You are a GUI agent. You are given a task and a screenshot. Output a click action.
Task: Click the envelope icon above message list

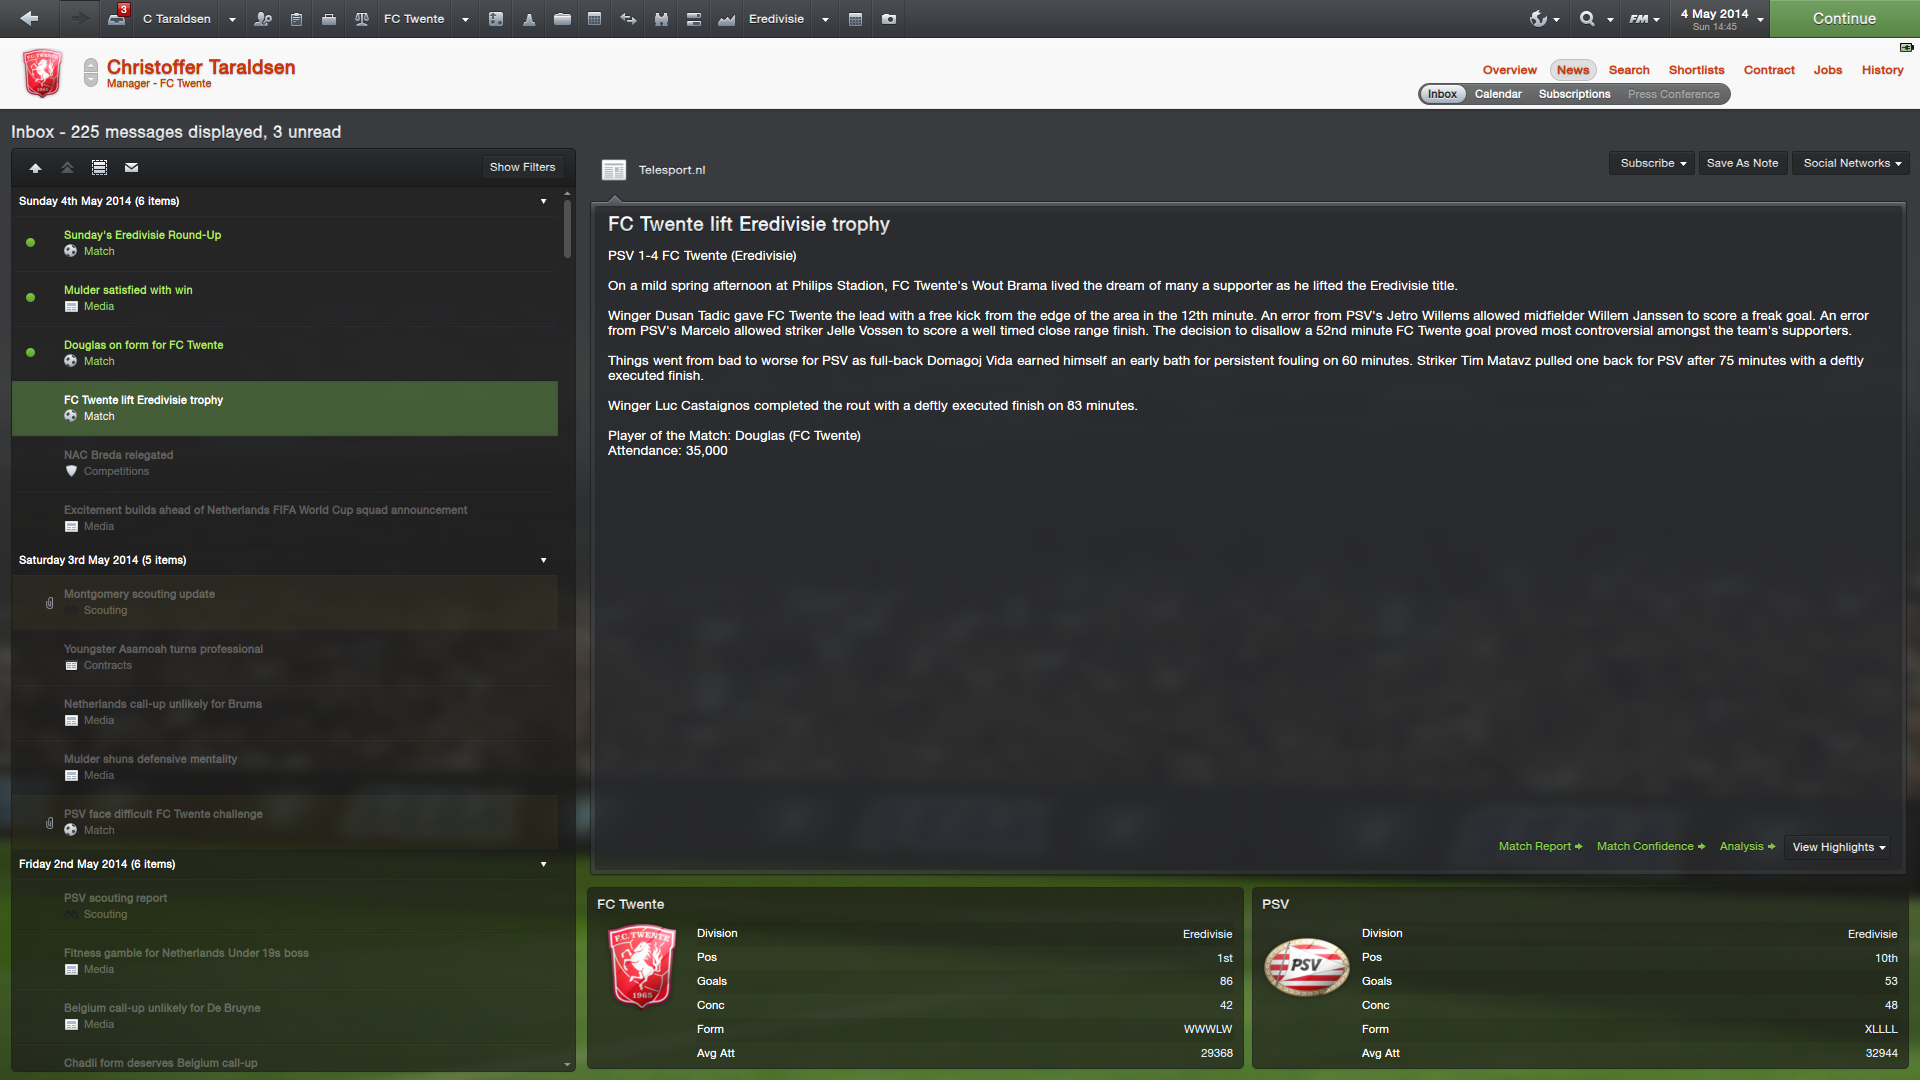[131, 168]
